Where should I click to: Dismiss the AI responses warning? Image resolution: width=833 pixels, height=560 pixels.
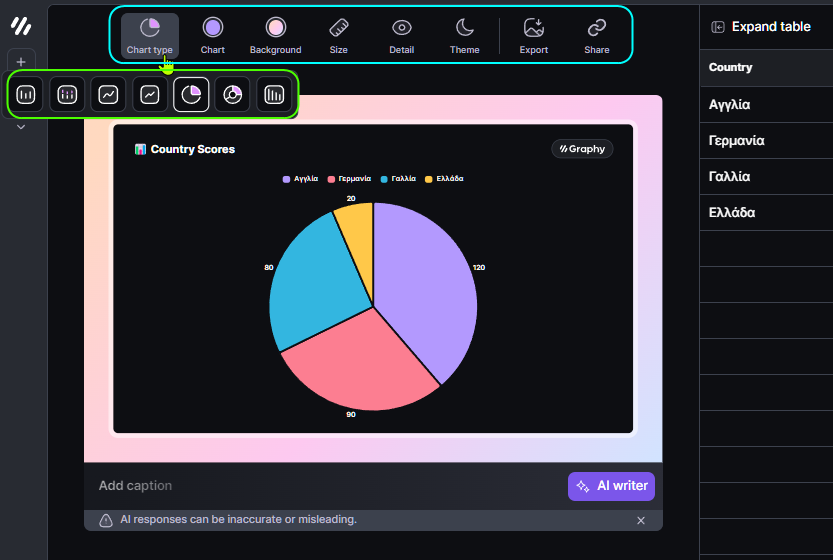(x=641, y=521)
